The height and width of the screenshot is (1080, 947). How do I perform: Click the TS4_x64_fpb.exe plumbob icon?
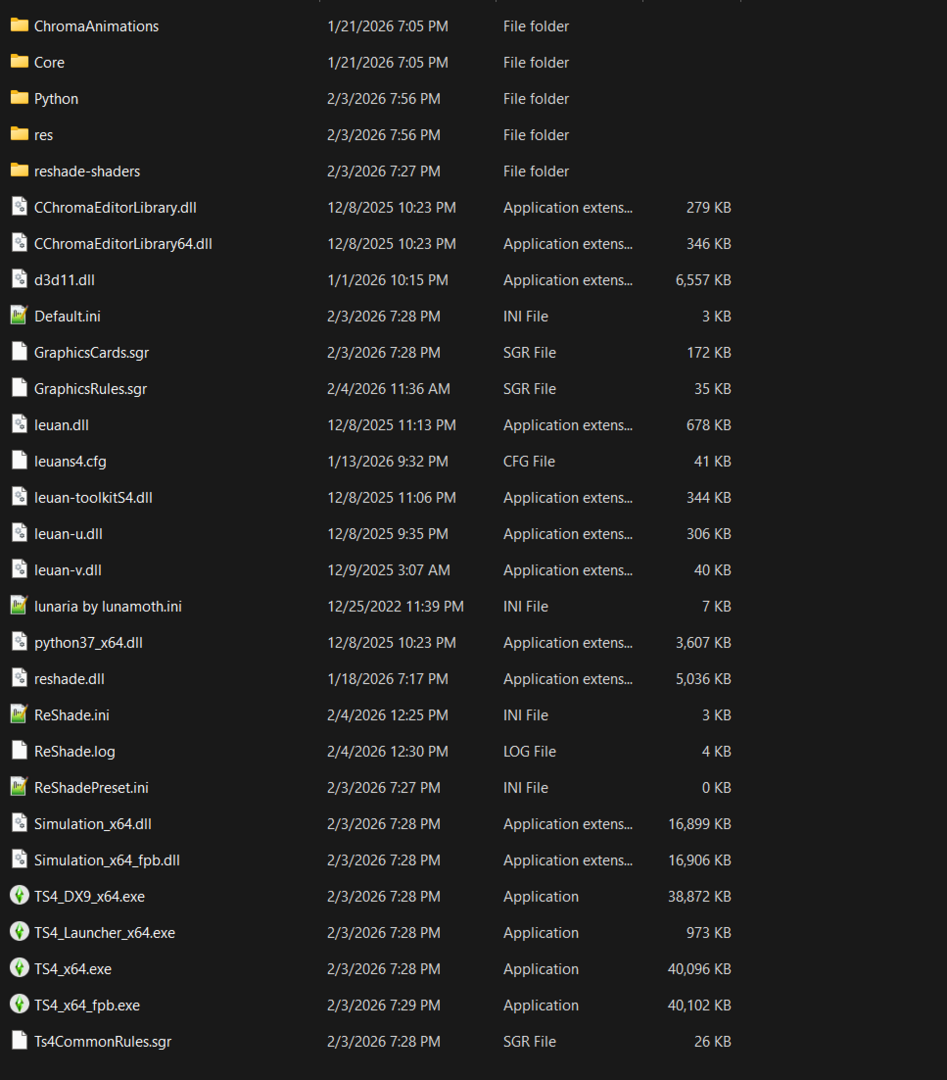click(x=19, y=1004)
